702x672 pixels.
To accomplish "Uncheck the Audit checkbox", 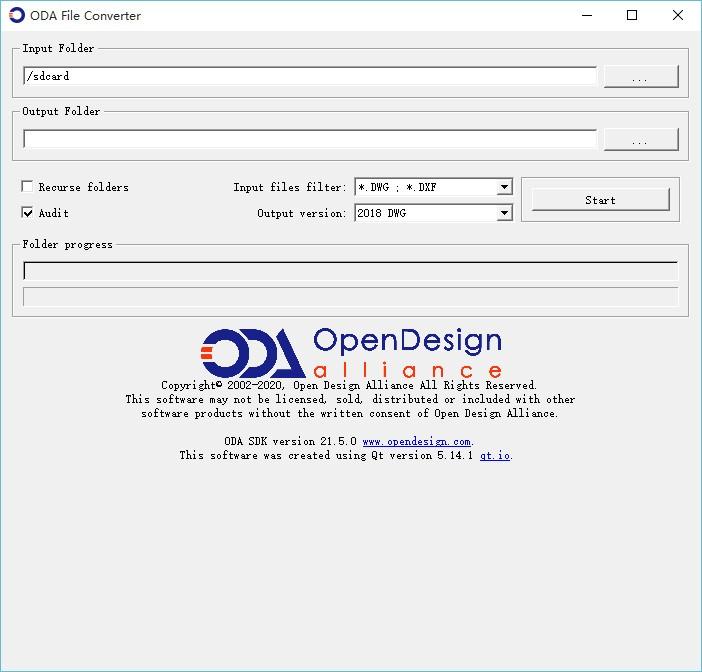I will [x=27, y=212].
